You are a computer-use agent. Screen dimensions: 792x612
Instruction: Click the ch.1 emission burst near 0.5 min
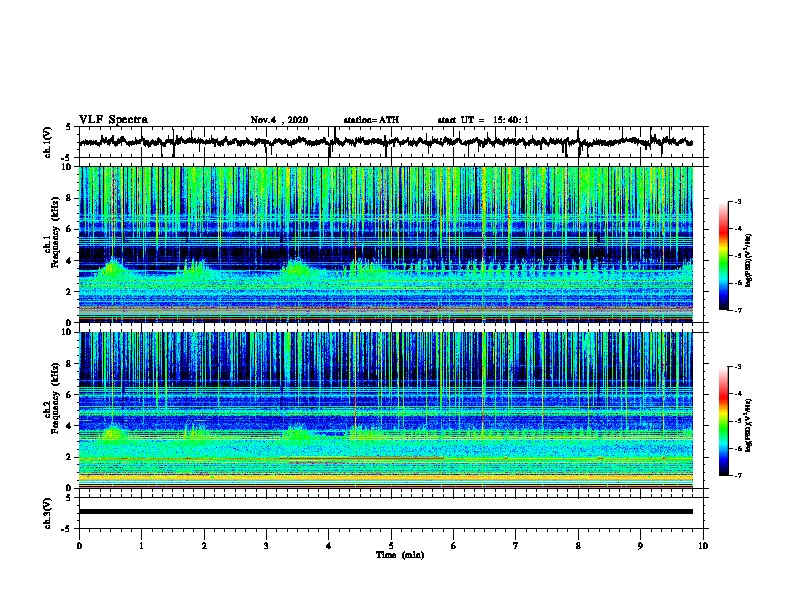[x=112, y=268]
